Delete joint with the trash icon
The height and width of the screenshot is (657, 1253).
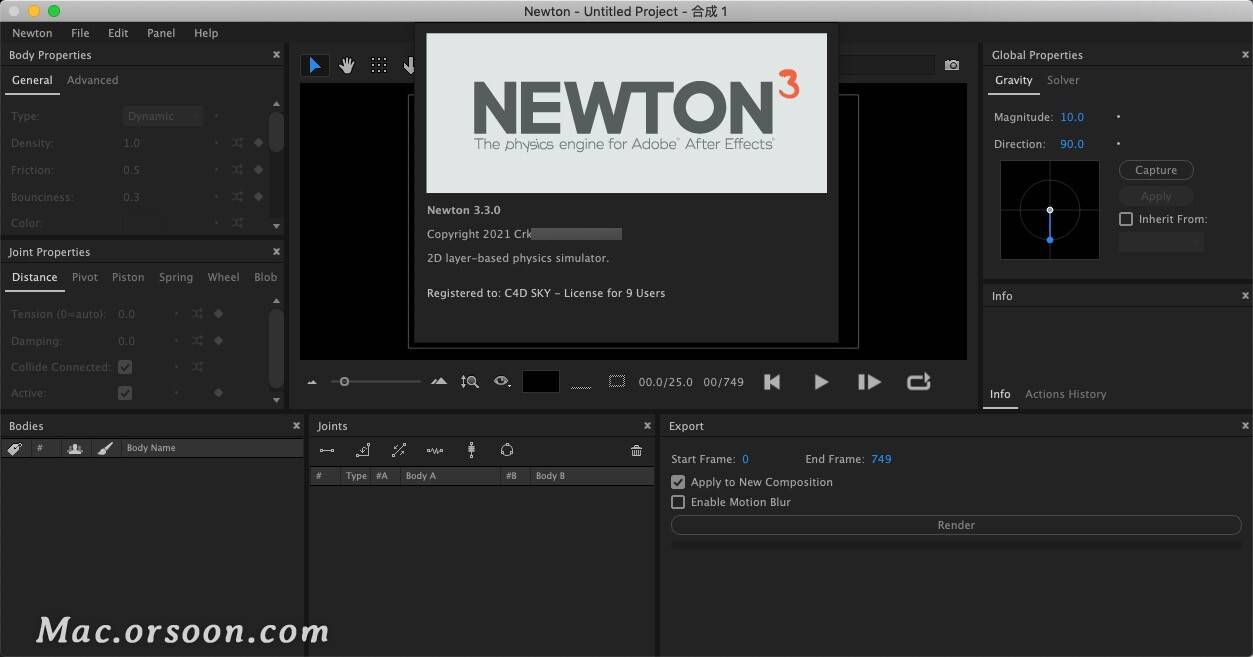click(x=636, y=451)
